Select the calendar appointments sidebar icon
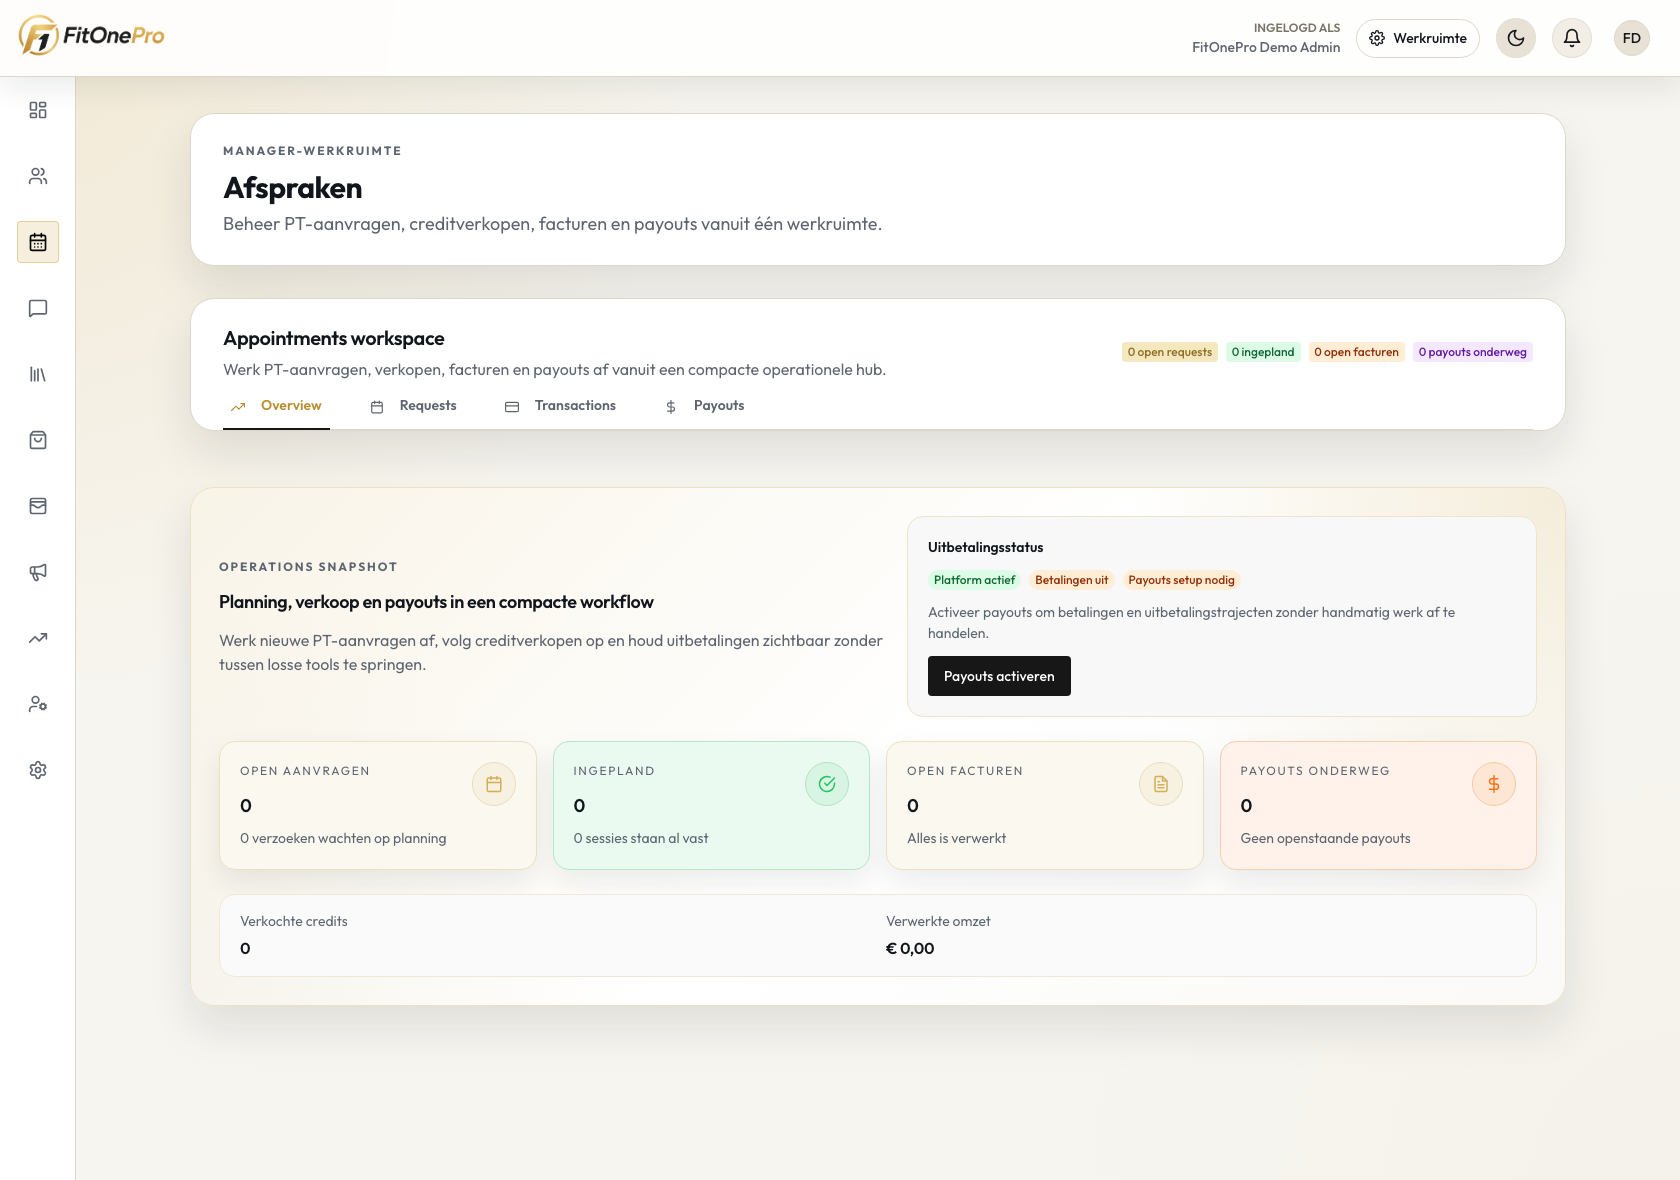The width and height of the screenshot is (1680, 1180). click(38, 242)
